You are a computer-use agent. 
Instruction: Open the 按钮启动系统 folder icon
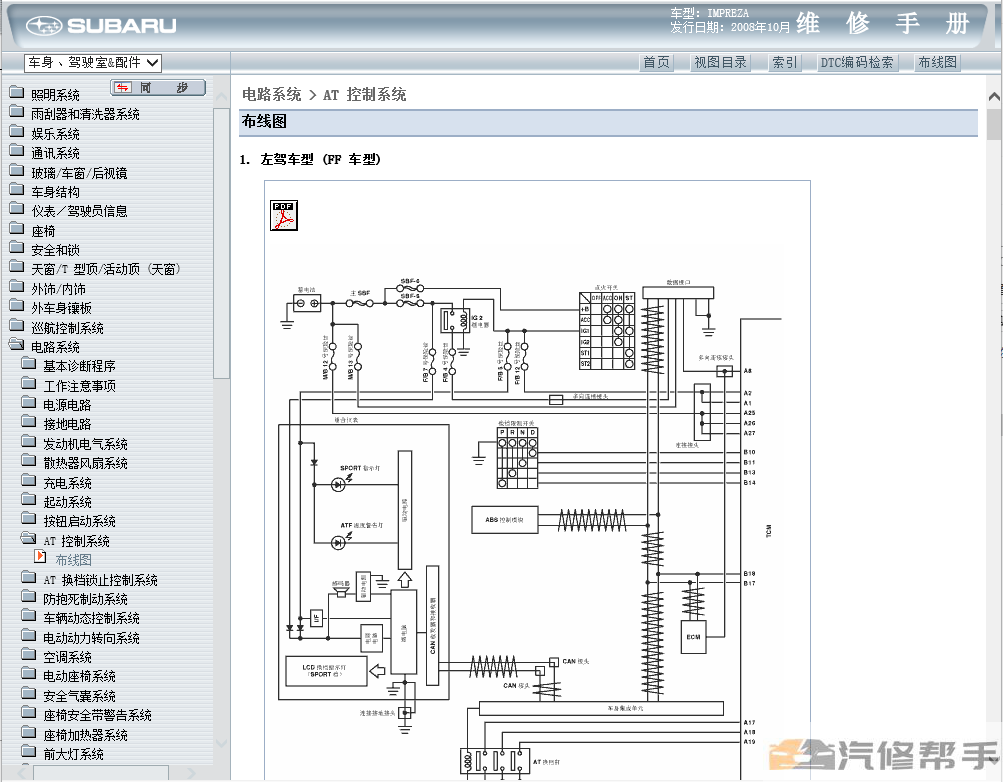(28, 519)
